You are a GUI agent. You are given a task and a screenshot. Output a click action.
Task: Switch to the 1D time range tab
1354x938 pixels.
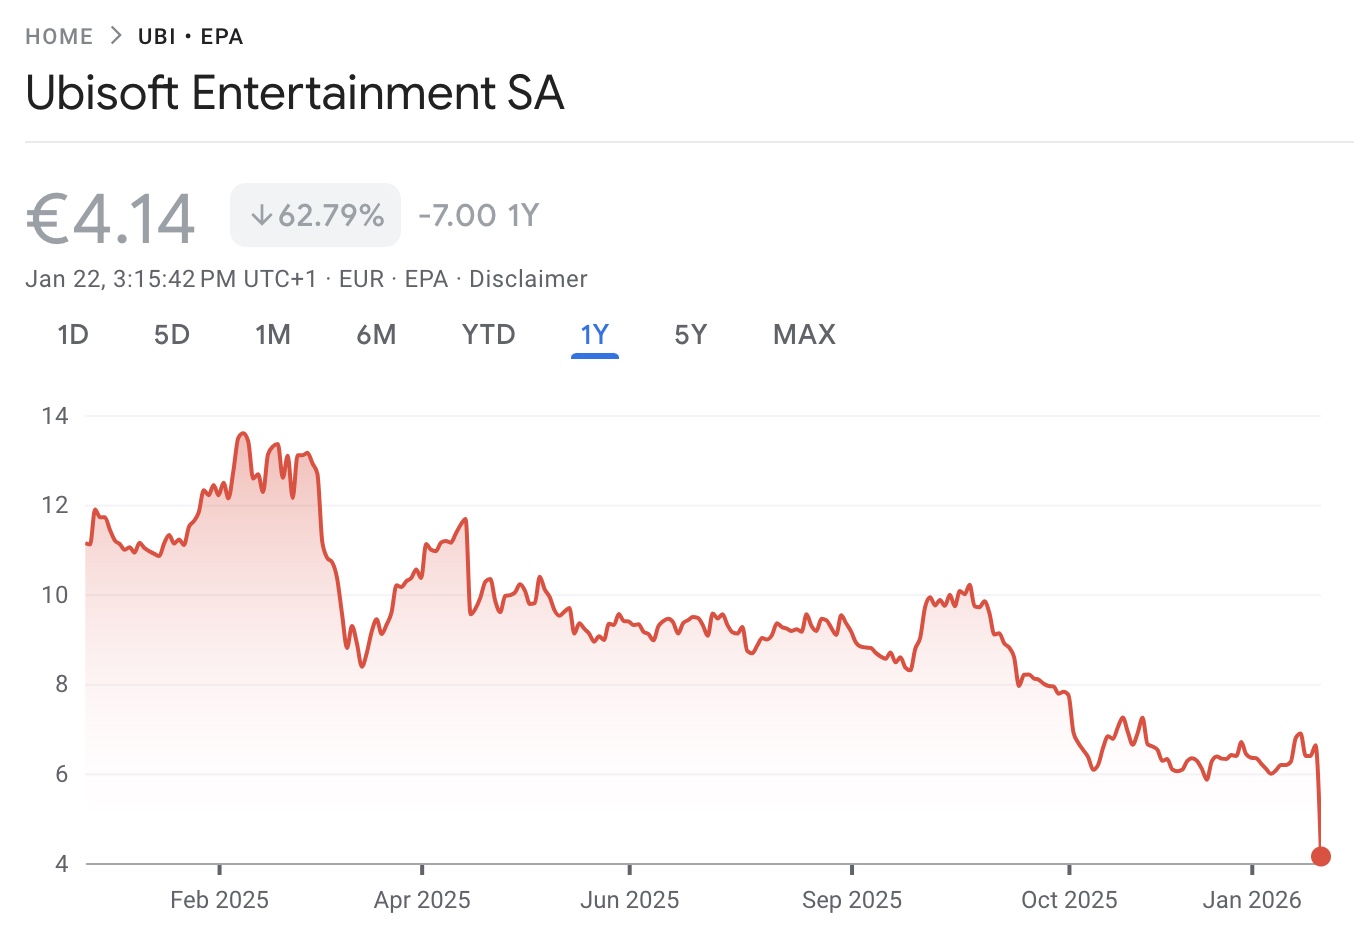pos(73,335)
